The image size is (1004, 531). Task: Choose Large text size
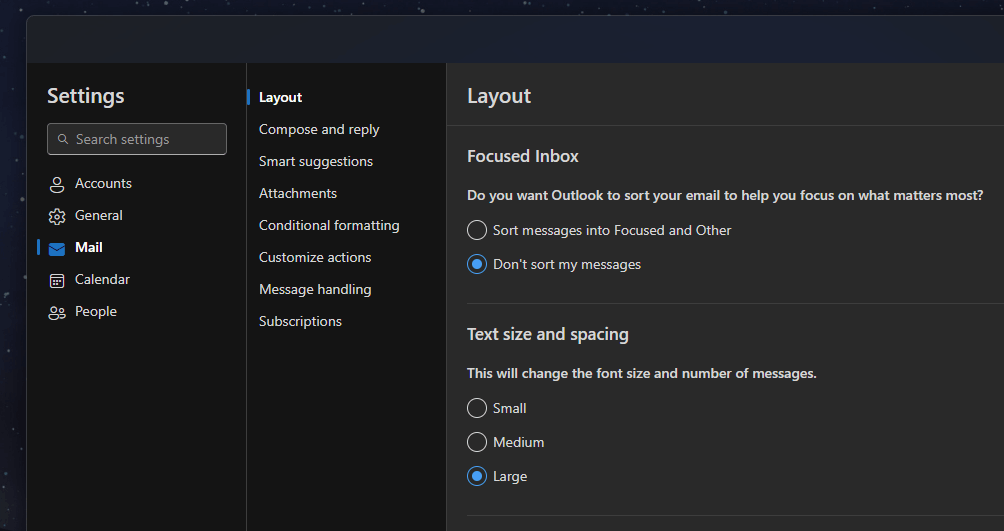click(x=477, y=477)
